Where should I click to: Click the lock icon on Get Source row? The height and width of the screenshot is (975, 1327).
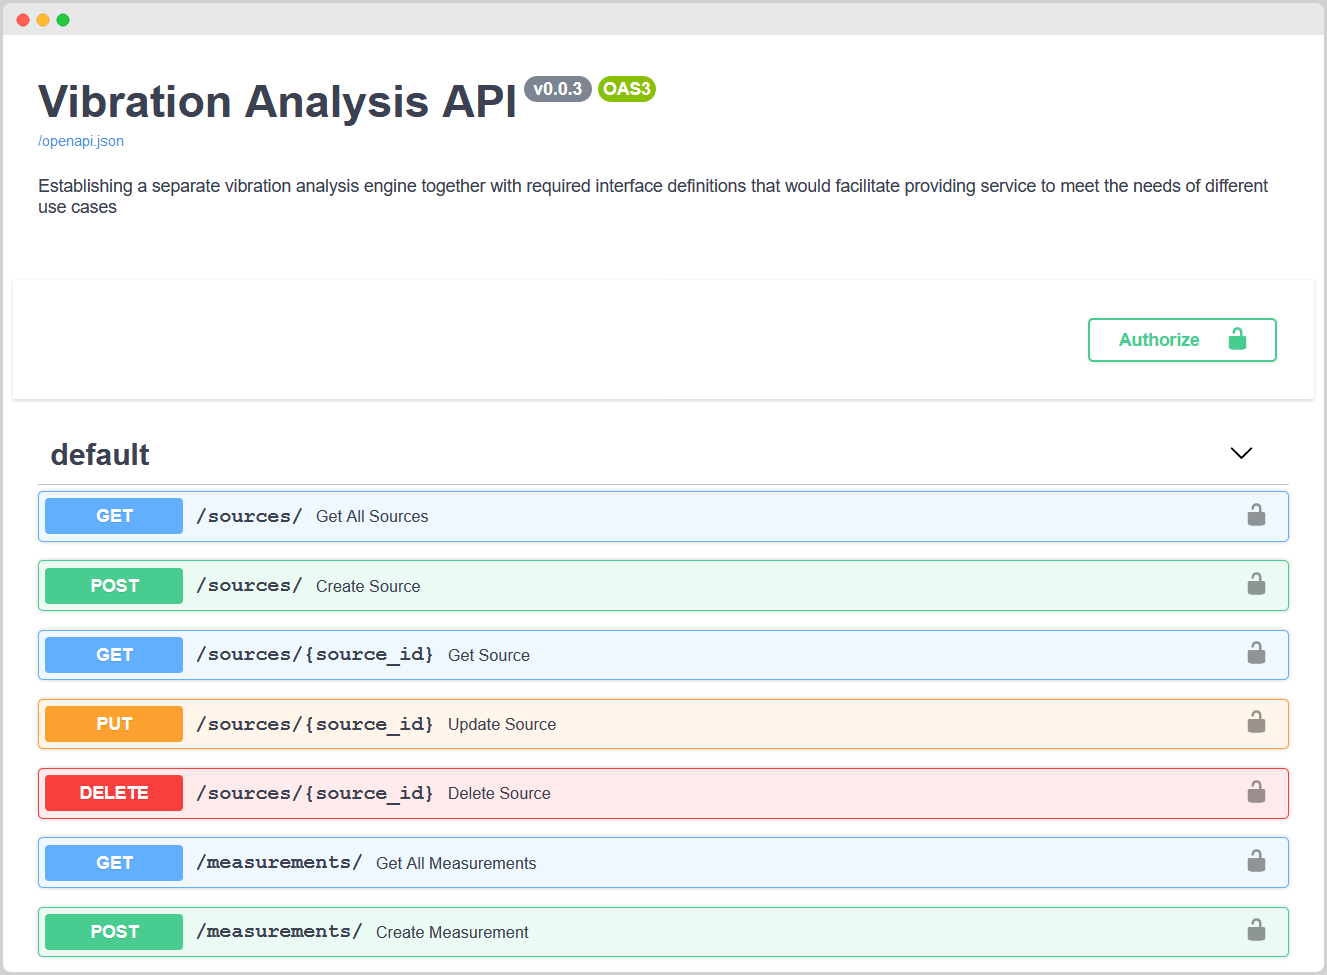coord(1256,653)
